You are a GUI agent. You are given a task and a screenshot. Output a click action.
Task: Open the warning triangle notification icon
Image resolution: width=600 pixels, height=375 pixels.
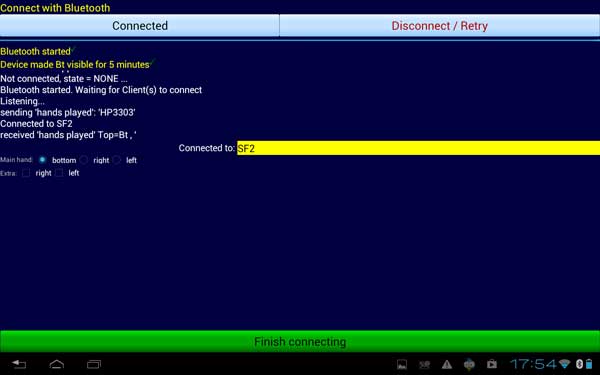pos(447,364)
